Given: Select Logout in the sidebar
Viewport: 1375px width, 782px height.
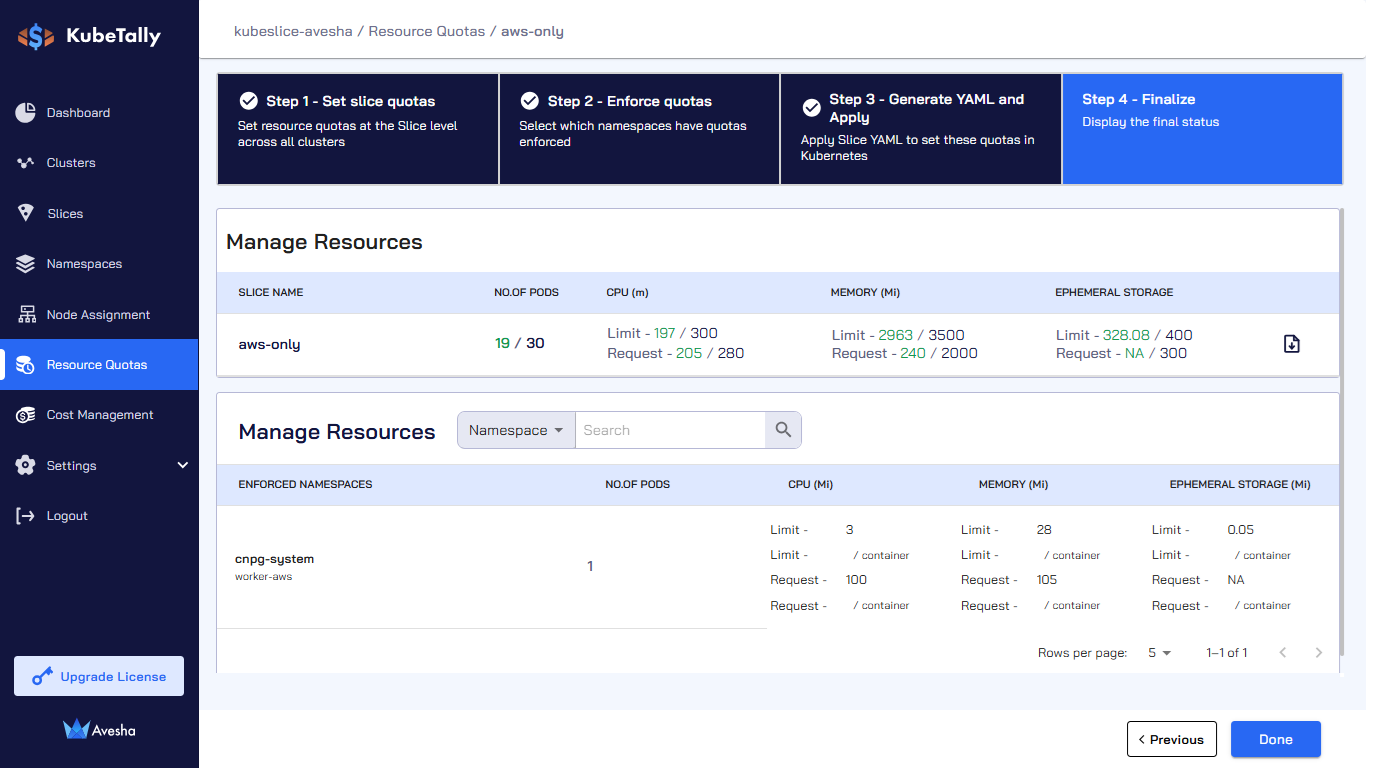Looking at the screenshot, I should [x=99, y=516].
